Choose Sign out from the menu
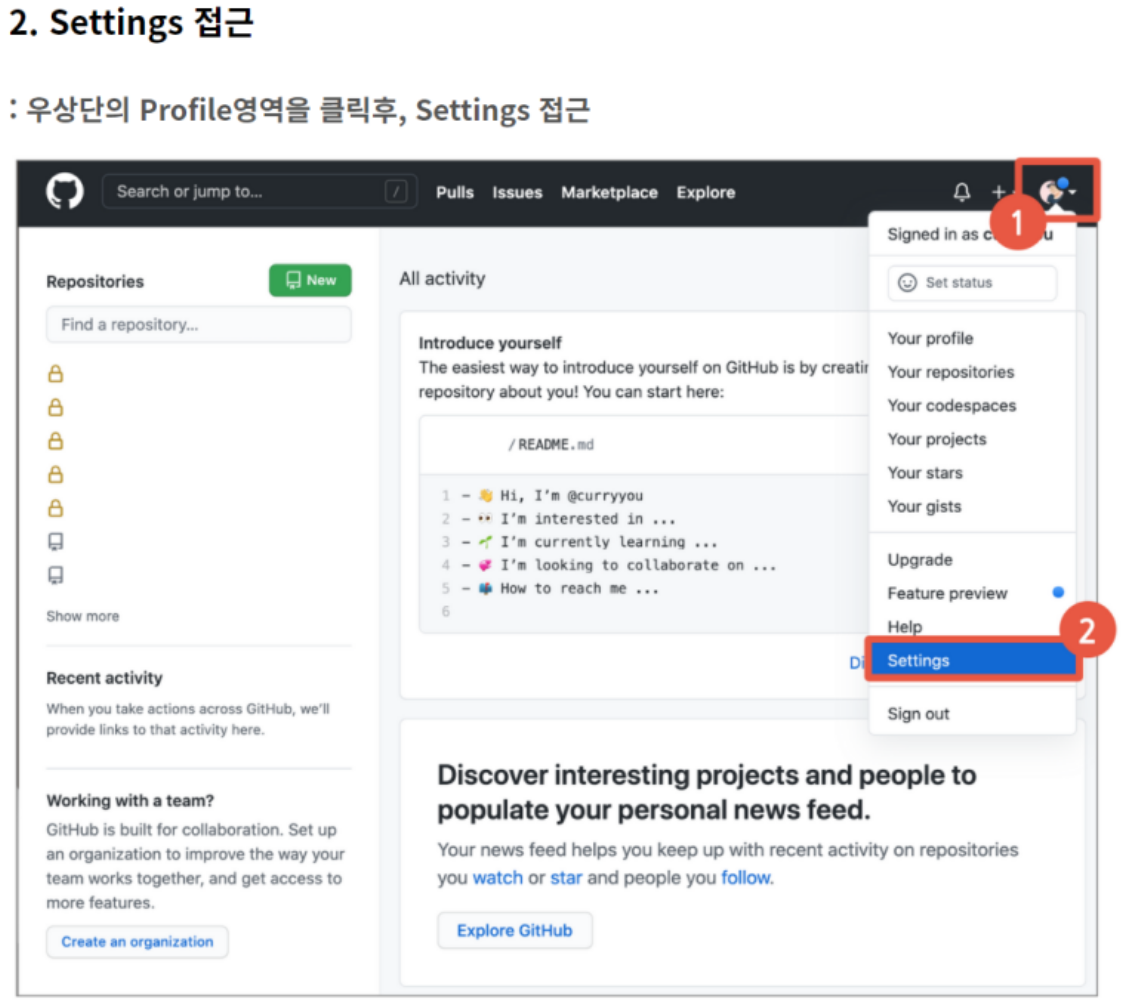This screenshot has height=1008, width=1128. coord(918,714)
